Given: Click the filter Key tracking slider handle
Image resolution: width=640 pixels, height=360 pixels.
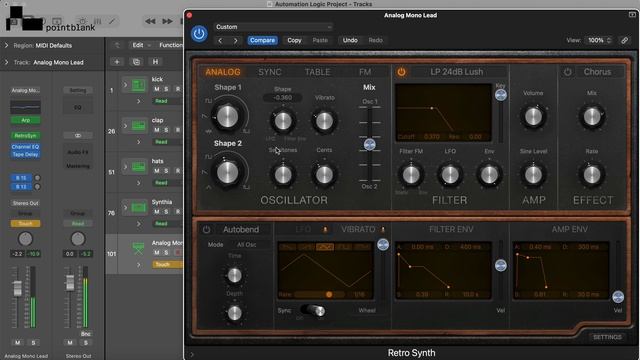Looking at the screenshot, I should (501, 95).
